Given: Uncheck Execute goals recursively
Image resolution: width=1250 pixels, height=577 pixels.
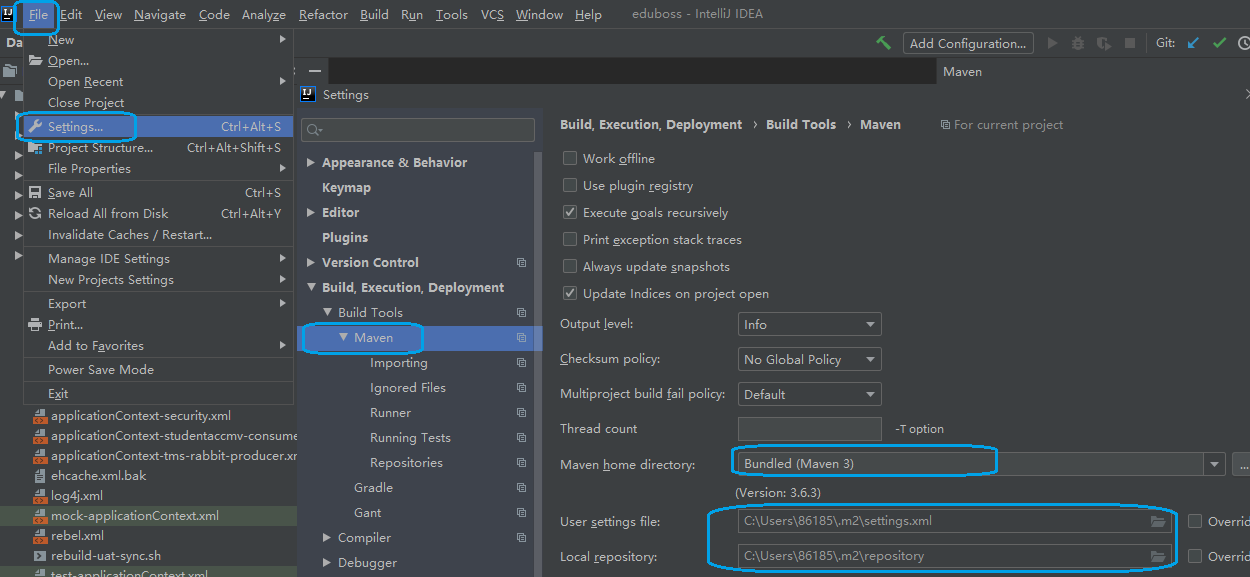Looking at the screenshot, I should pyautogui.click(x=570, y=212).
